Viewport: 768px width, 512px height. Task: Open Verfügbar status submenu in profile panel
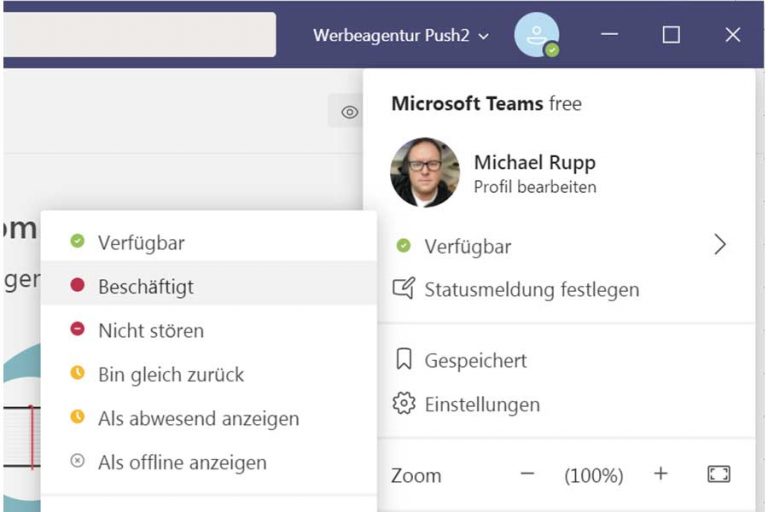pyautogui.click(x=560, y=245)
